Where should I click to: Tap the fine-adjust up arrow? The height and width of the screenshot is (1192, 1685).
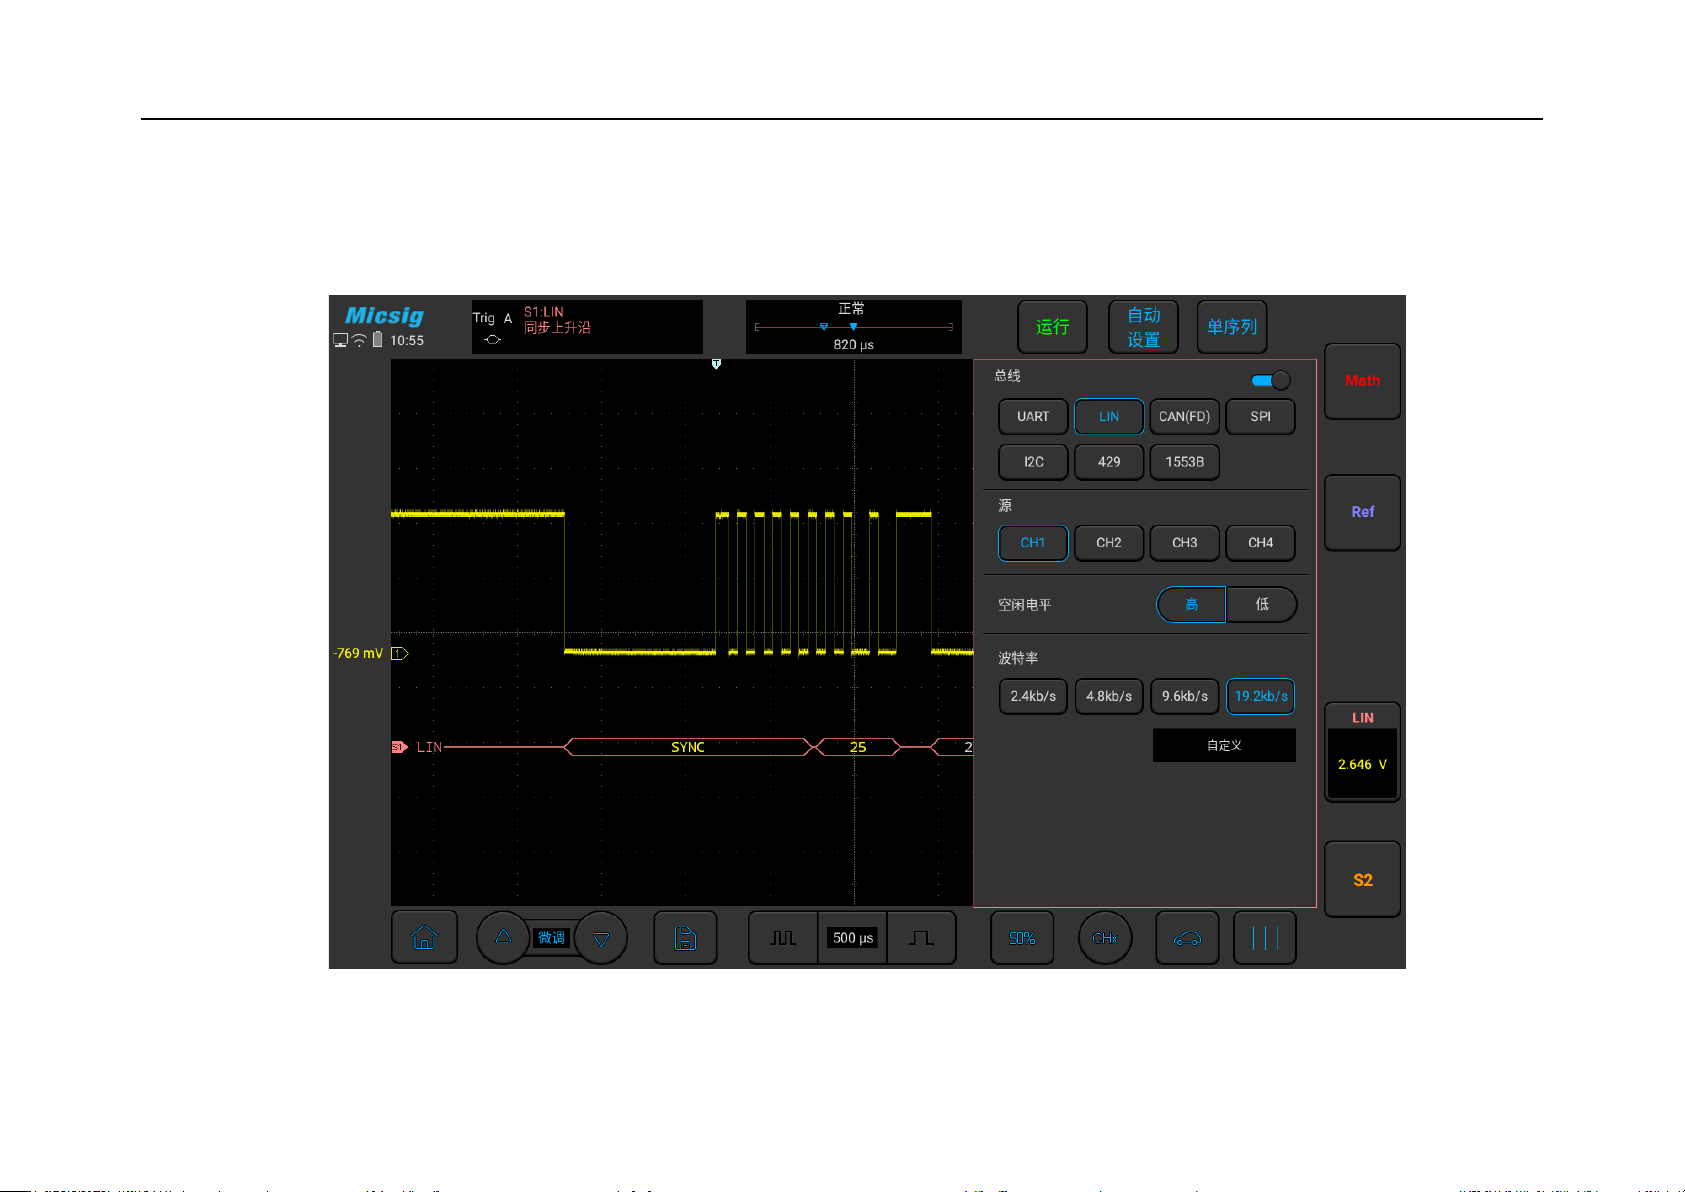coord(503,937)
